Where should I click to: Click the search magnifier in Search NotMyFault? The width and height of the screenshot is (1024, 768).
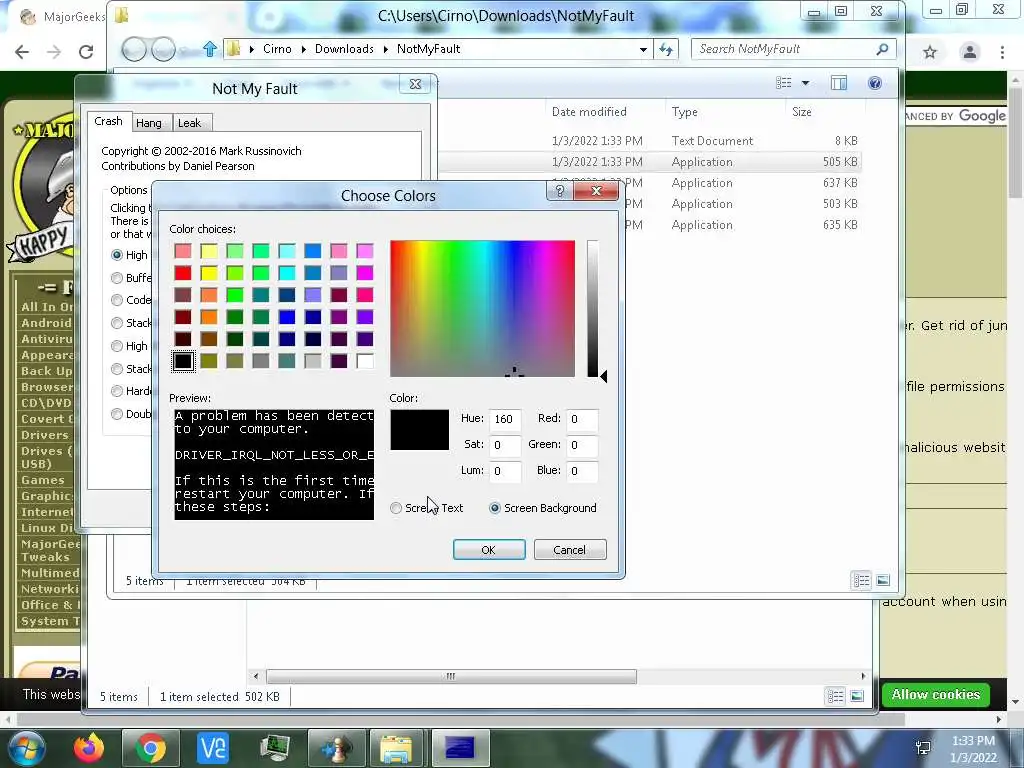(x=882, y=48)
